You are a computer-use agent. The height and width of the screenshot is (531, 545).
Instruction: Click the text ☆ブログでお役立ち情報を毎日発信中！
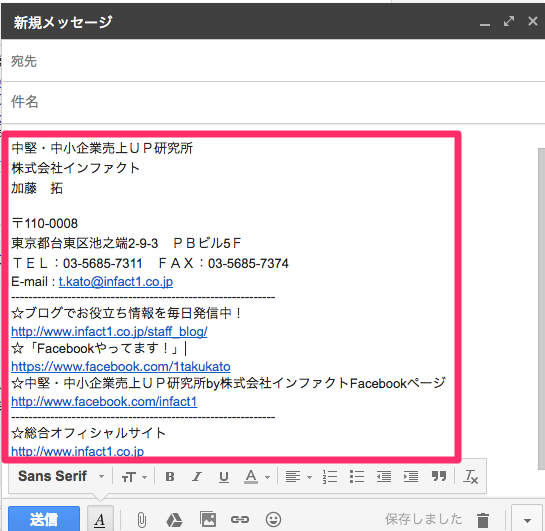(x=127, y=313)
